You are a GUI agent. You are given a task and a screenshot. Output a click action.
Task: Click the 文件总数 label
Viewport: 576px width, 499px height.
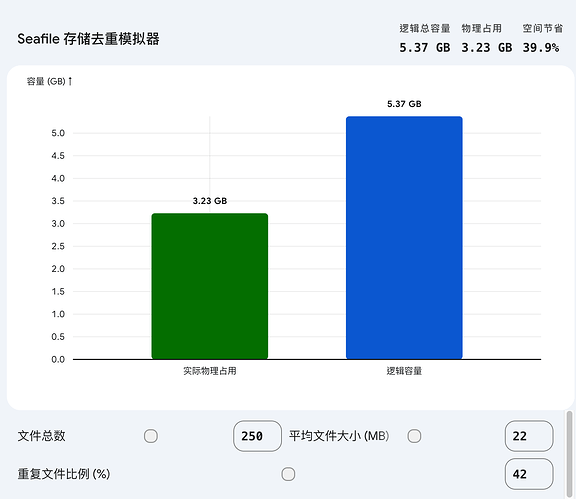tap(42, 436)
